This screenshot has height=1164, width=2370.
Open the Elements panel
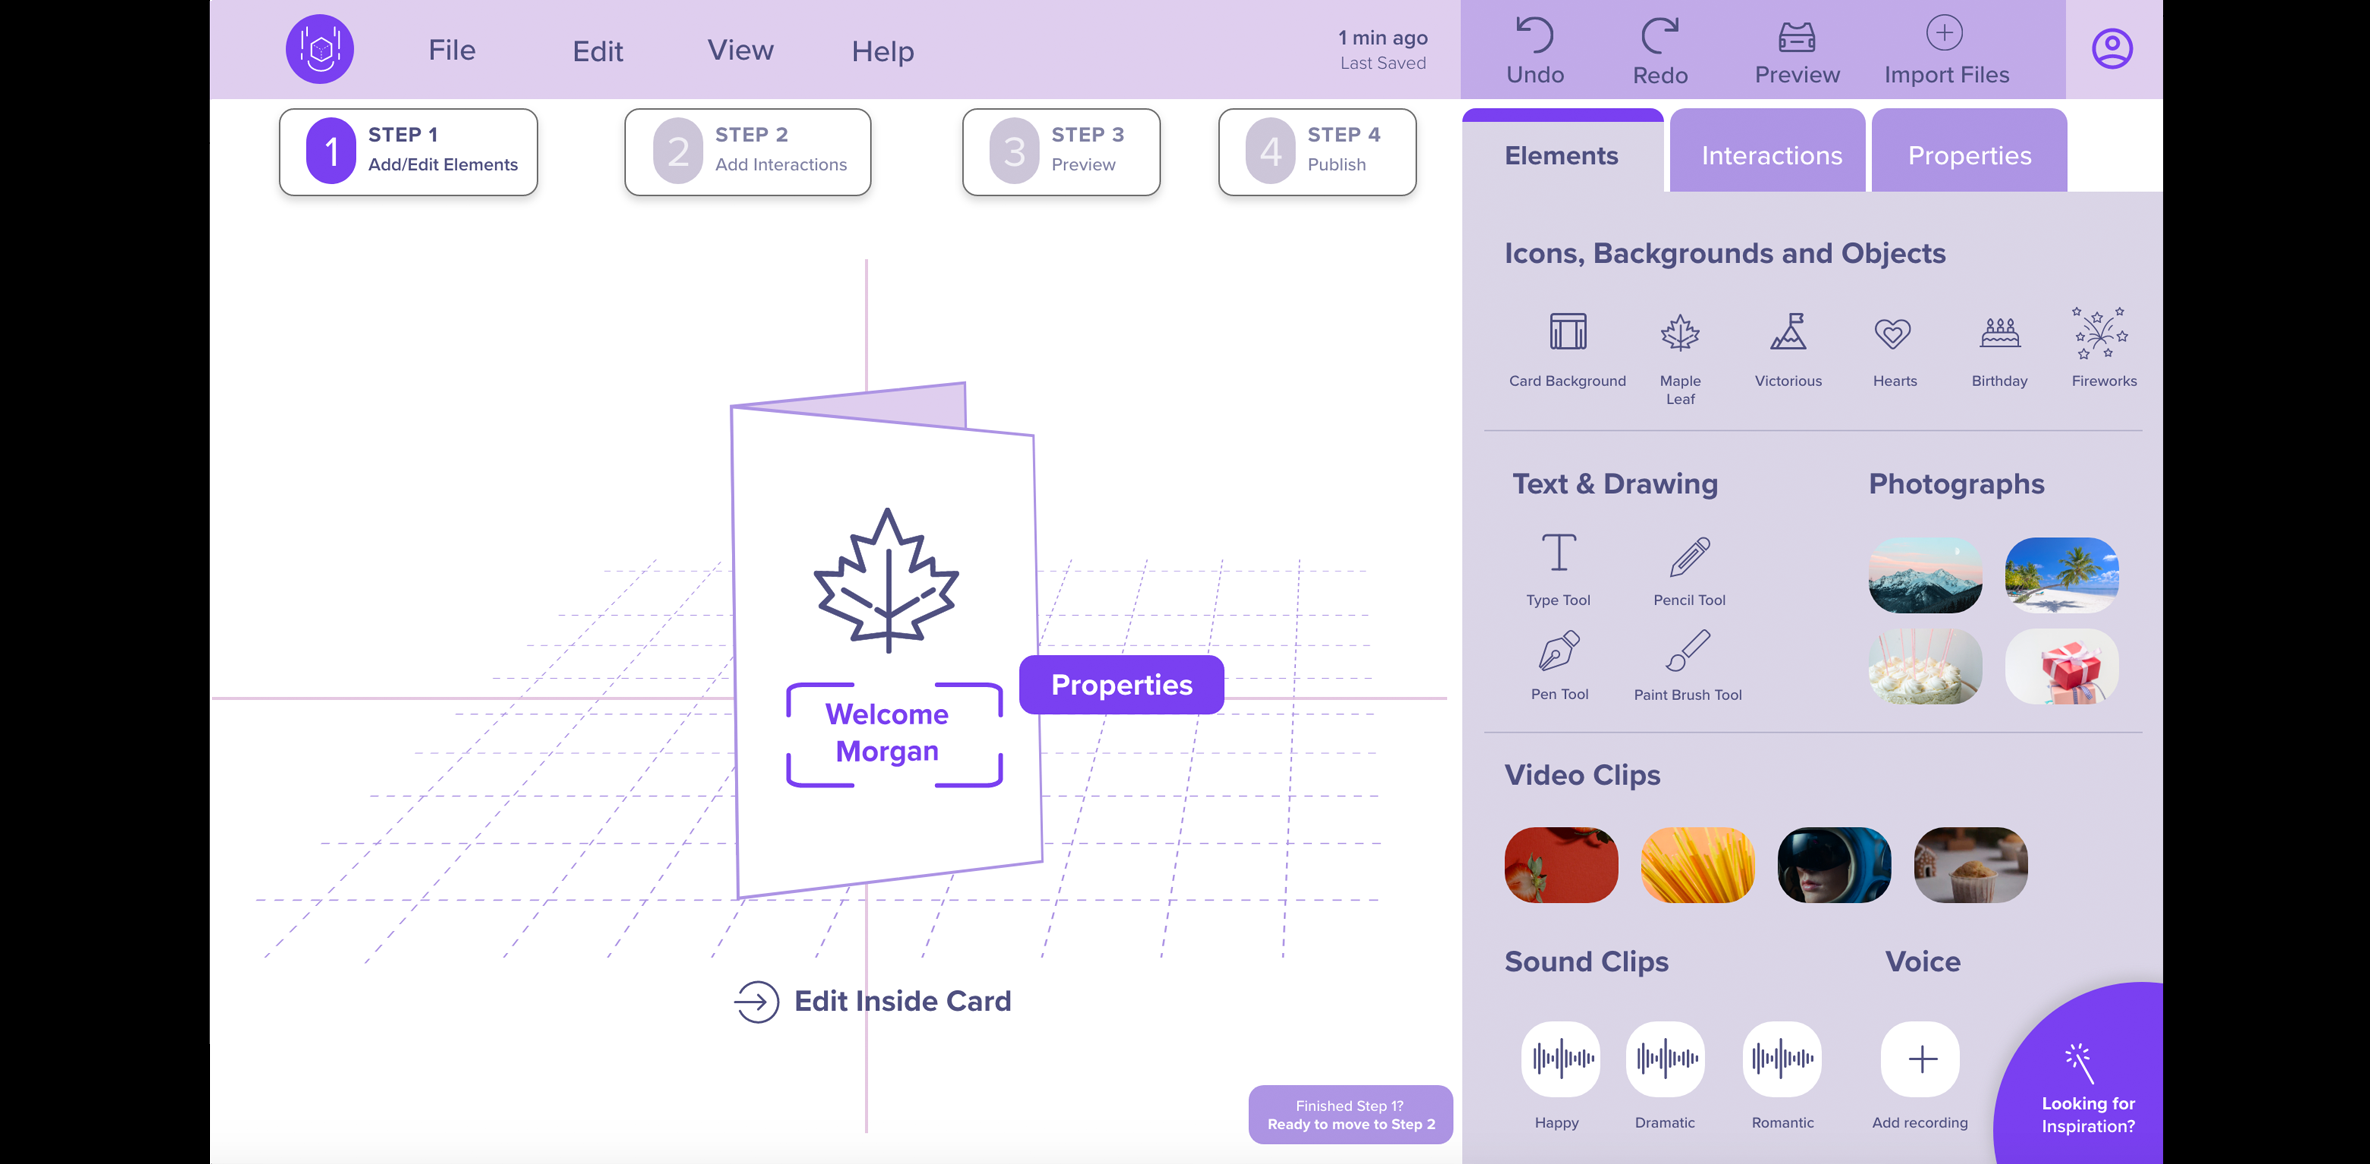[x=1561, y=154]
